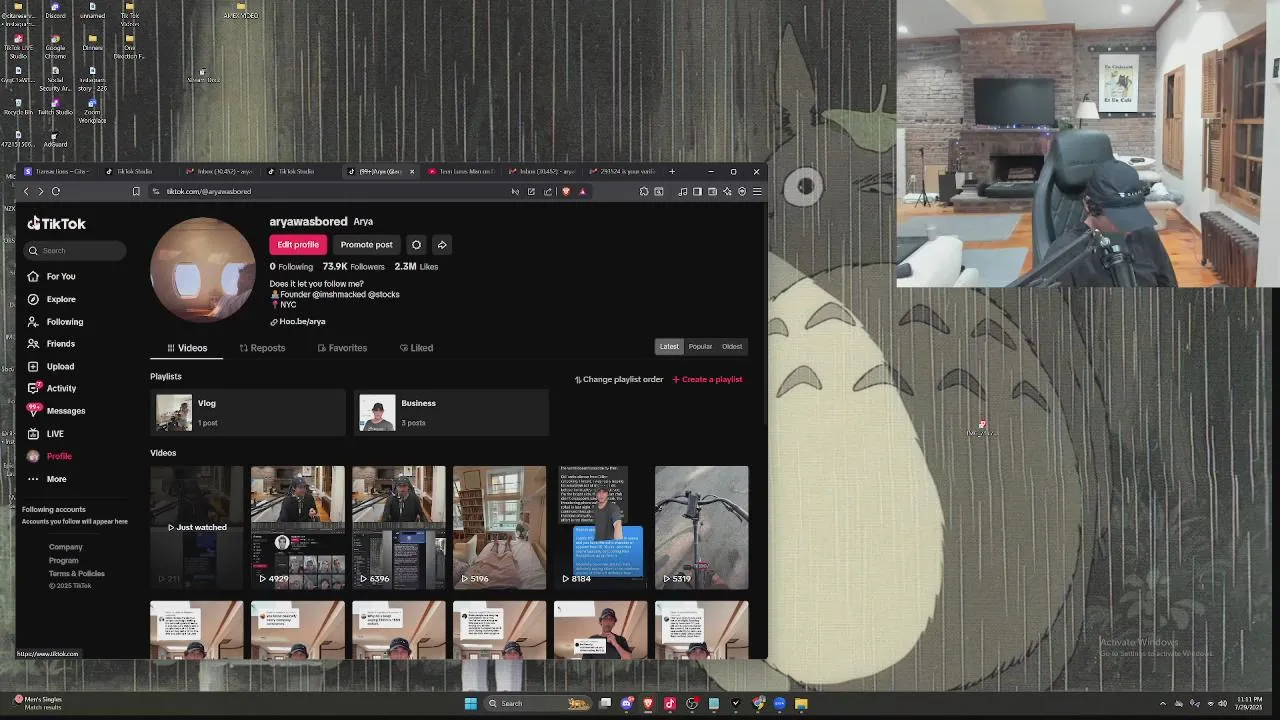Open the More menu in the sidebar
Viewport: 1280px width, 720px height.
pos(47,479)
